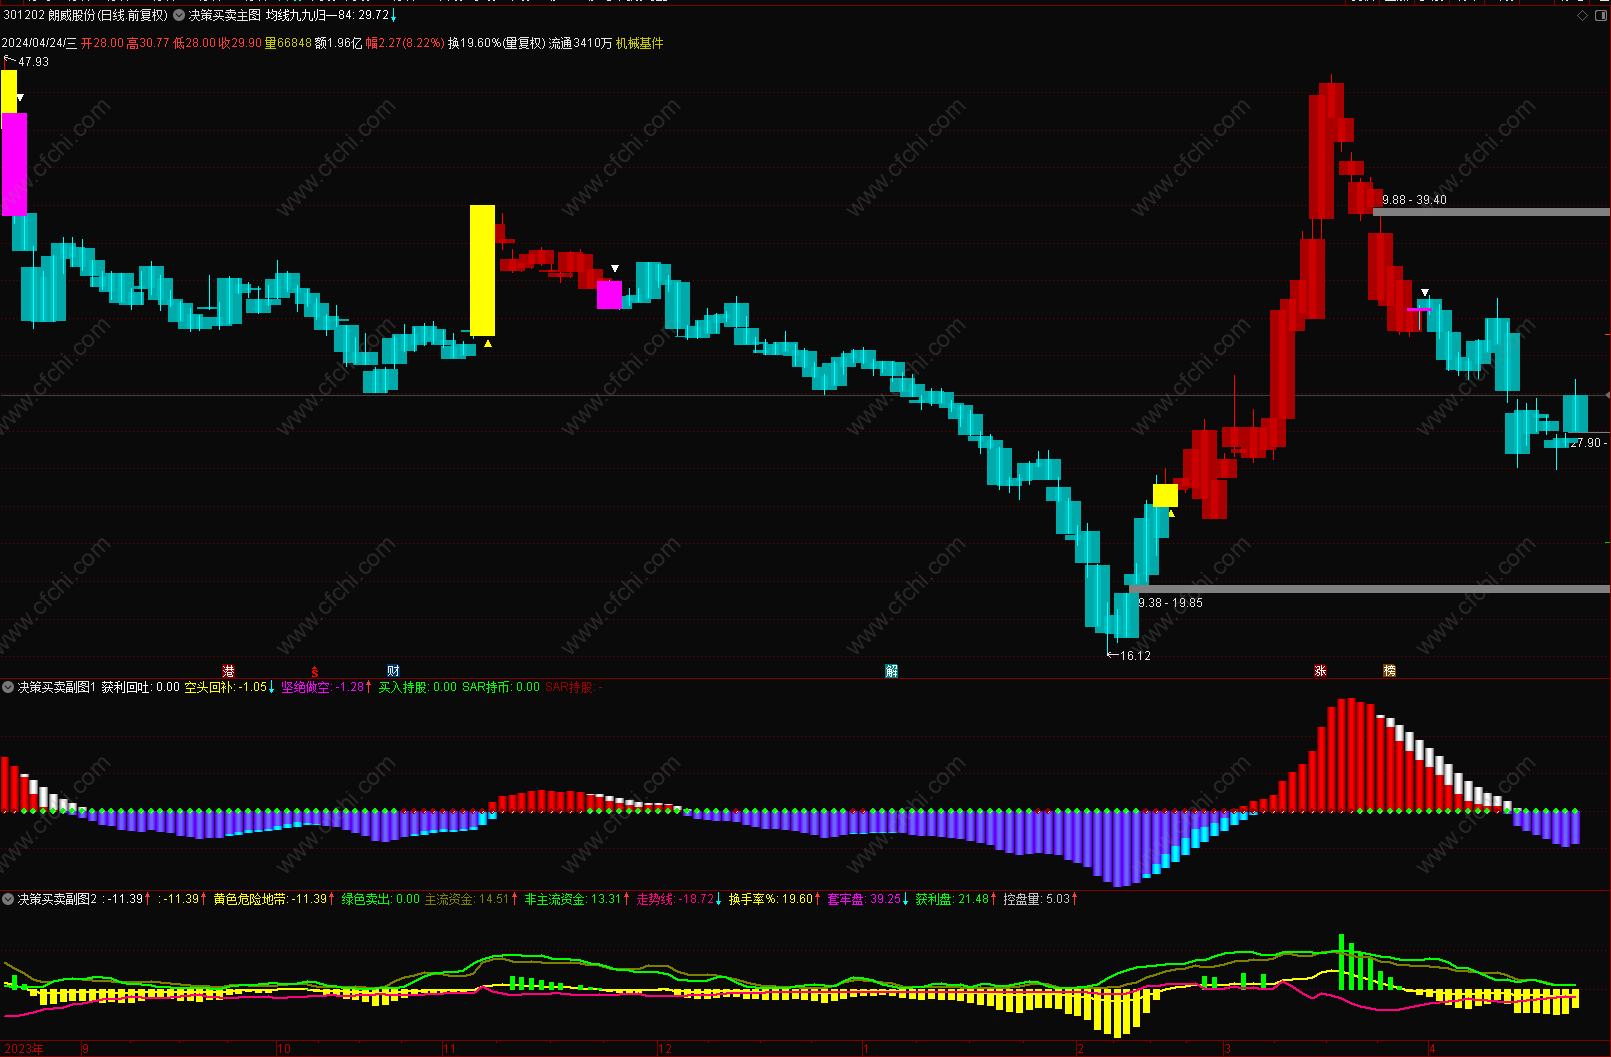Click the 决策买卖副图1 indicator name
Screen dimensions: 1611x1057
coord(57,687)
